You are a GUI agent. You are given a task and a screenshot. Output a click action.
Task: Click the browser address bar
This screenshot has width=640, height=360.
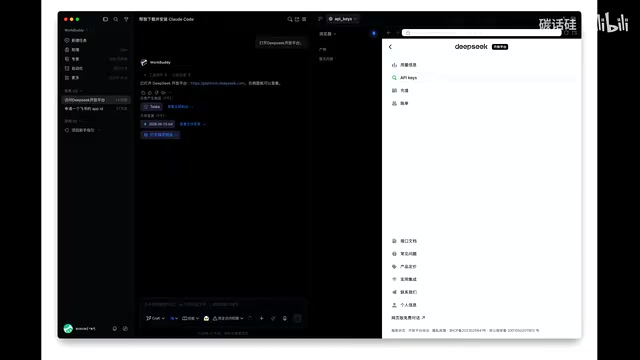click(481, 33)
